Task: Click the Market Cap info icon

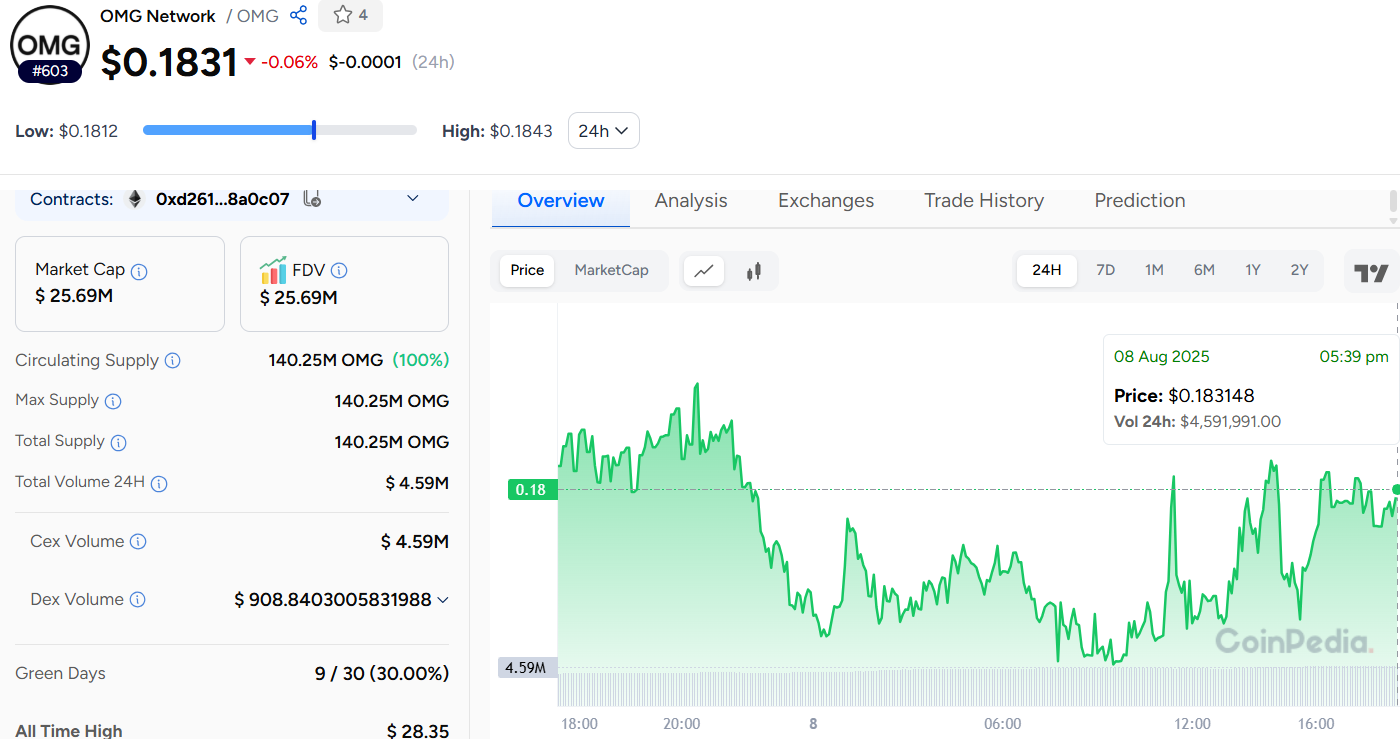Action: point(140,271)
